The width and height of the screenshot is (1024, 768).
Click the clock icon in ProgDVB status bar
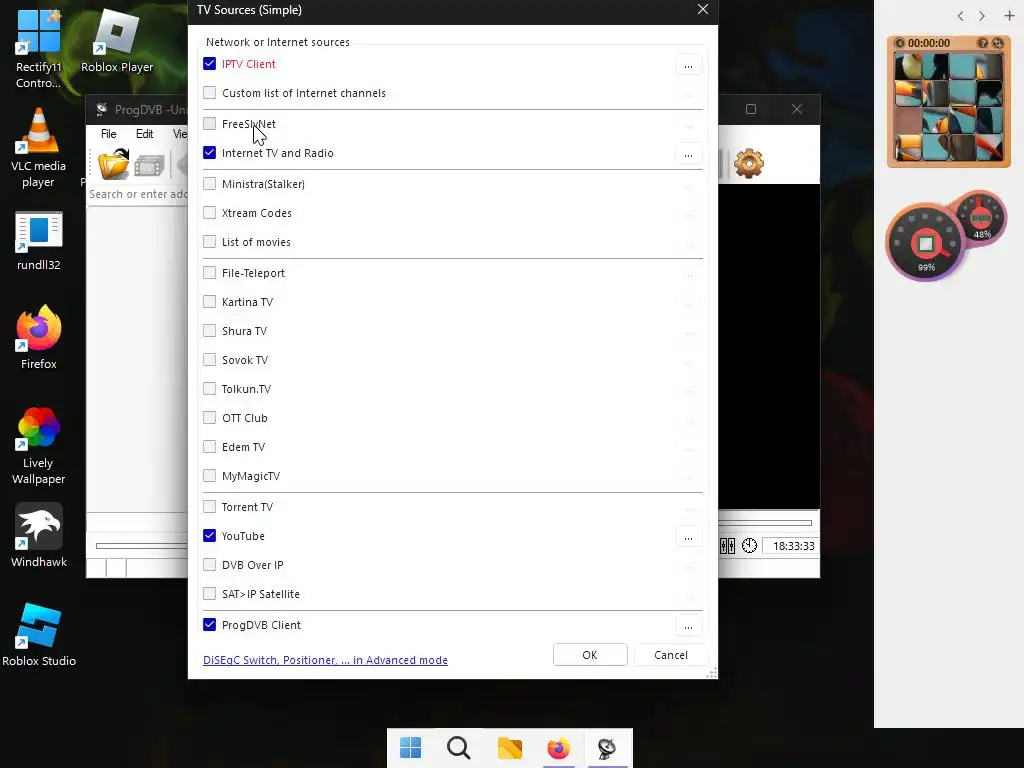(x=749, y=546)
